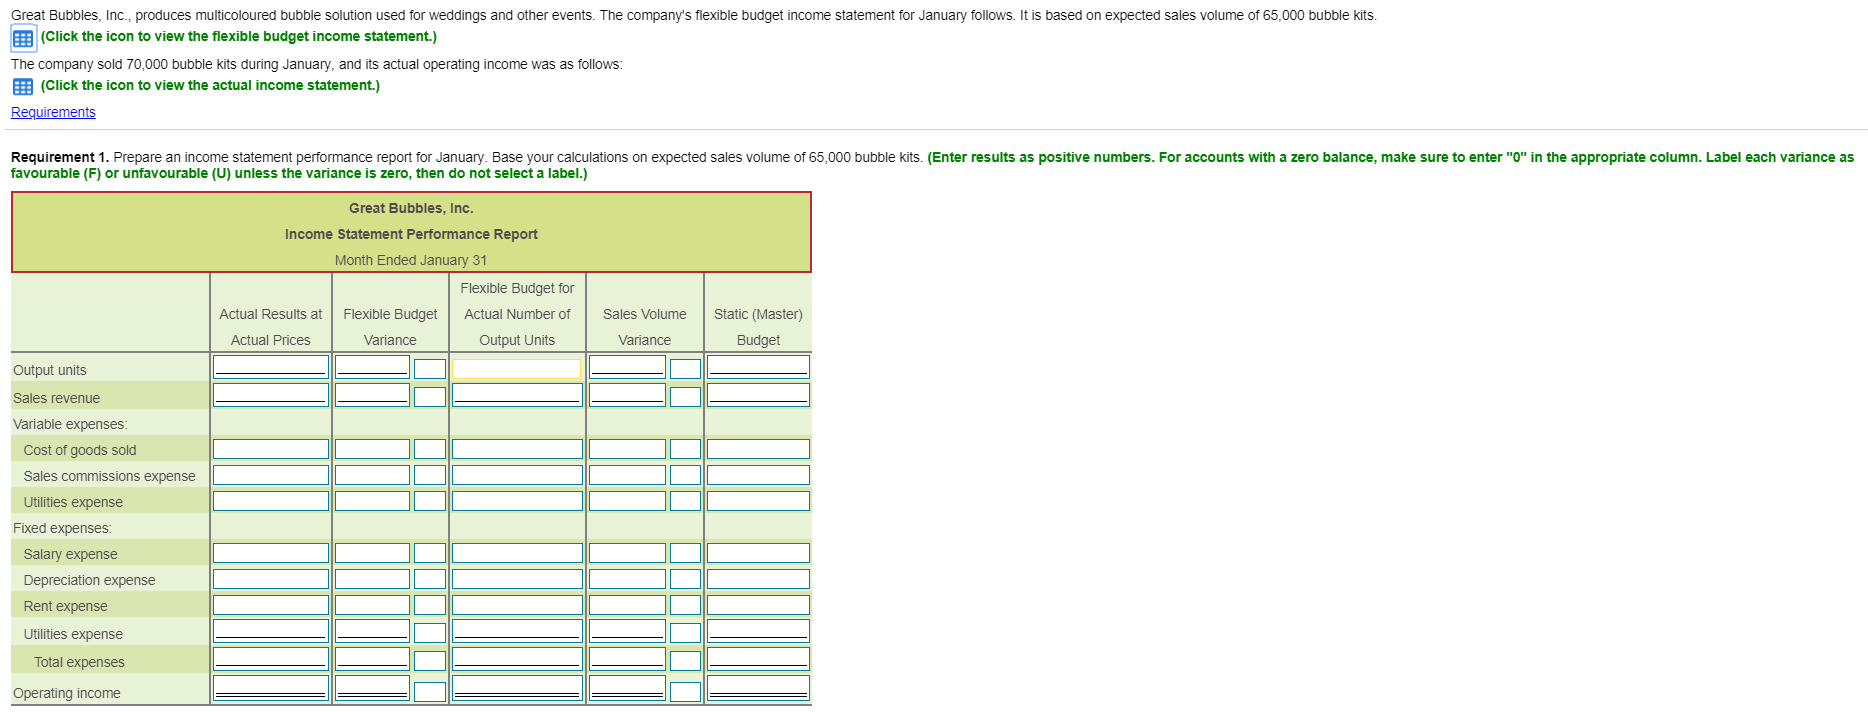Open the Requirements link
Viewport: 1868px width, 715px height.
point(53,112)
